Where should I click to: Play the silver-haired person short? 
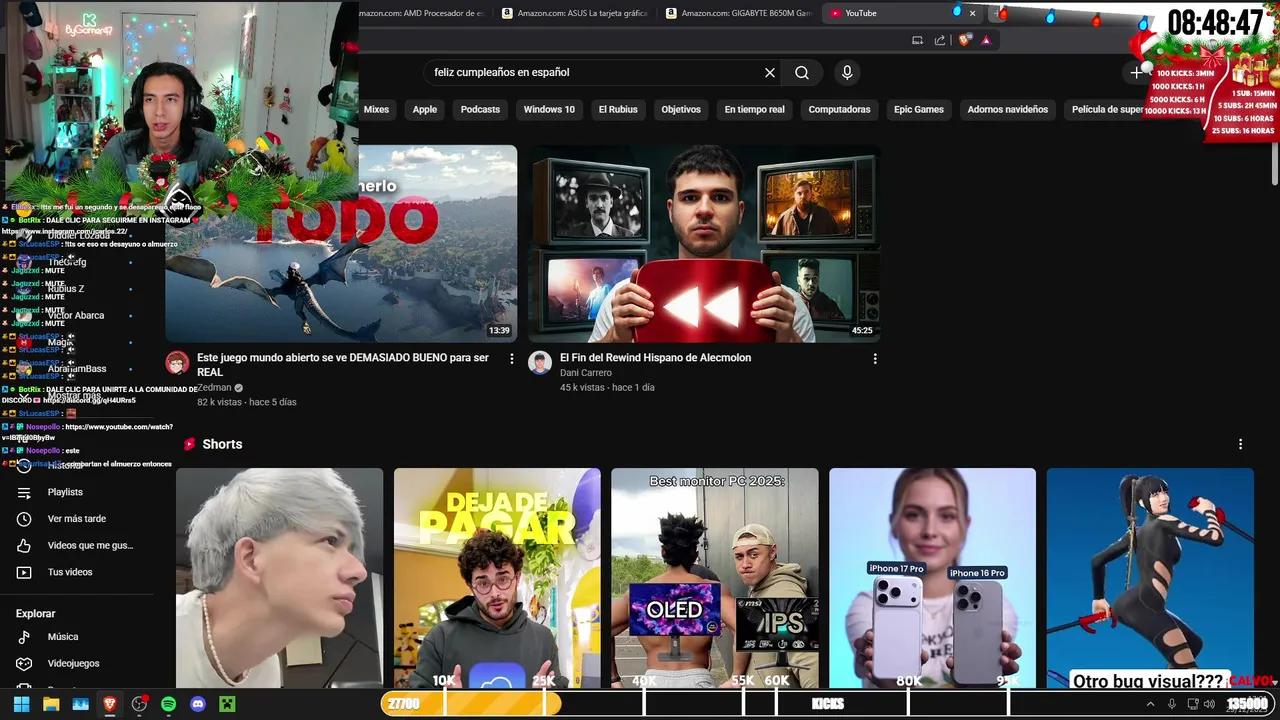click(x=279, y=578)
